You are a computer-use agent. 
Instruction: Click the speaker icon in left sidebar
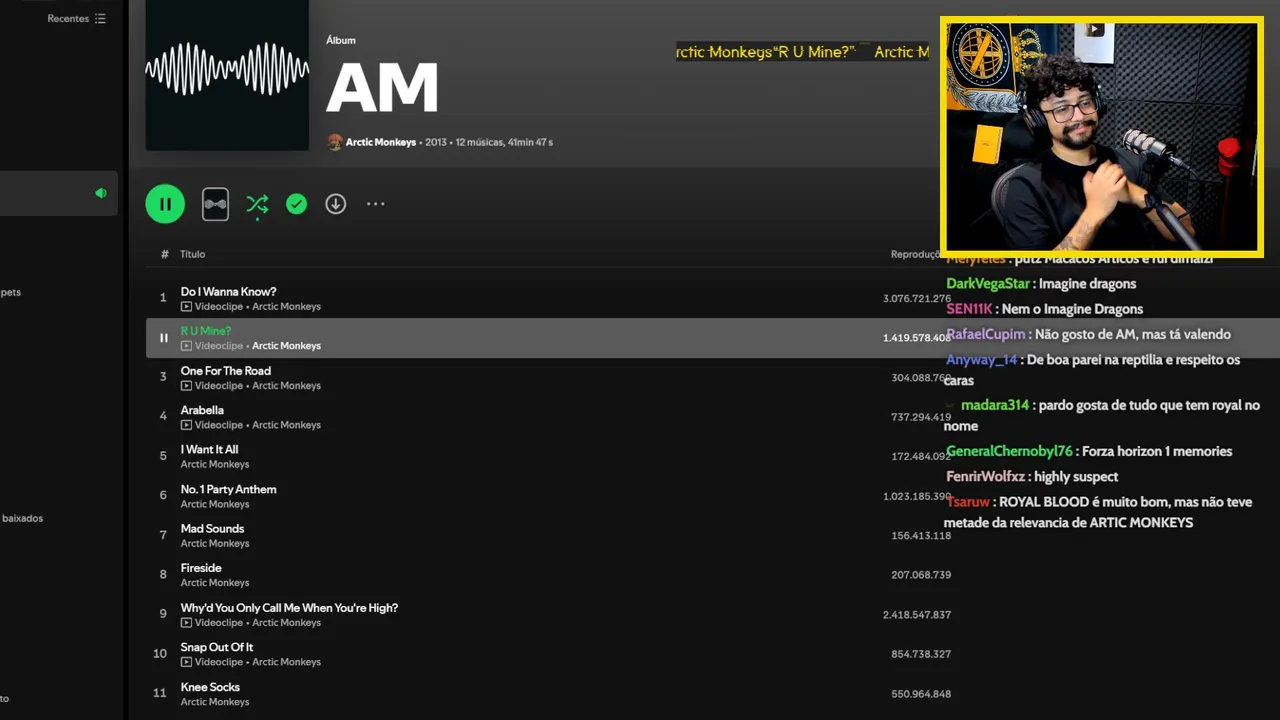[101, 193]
